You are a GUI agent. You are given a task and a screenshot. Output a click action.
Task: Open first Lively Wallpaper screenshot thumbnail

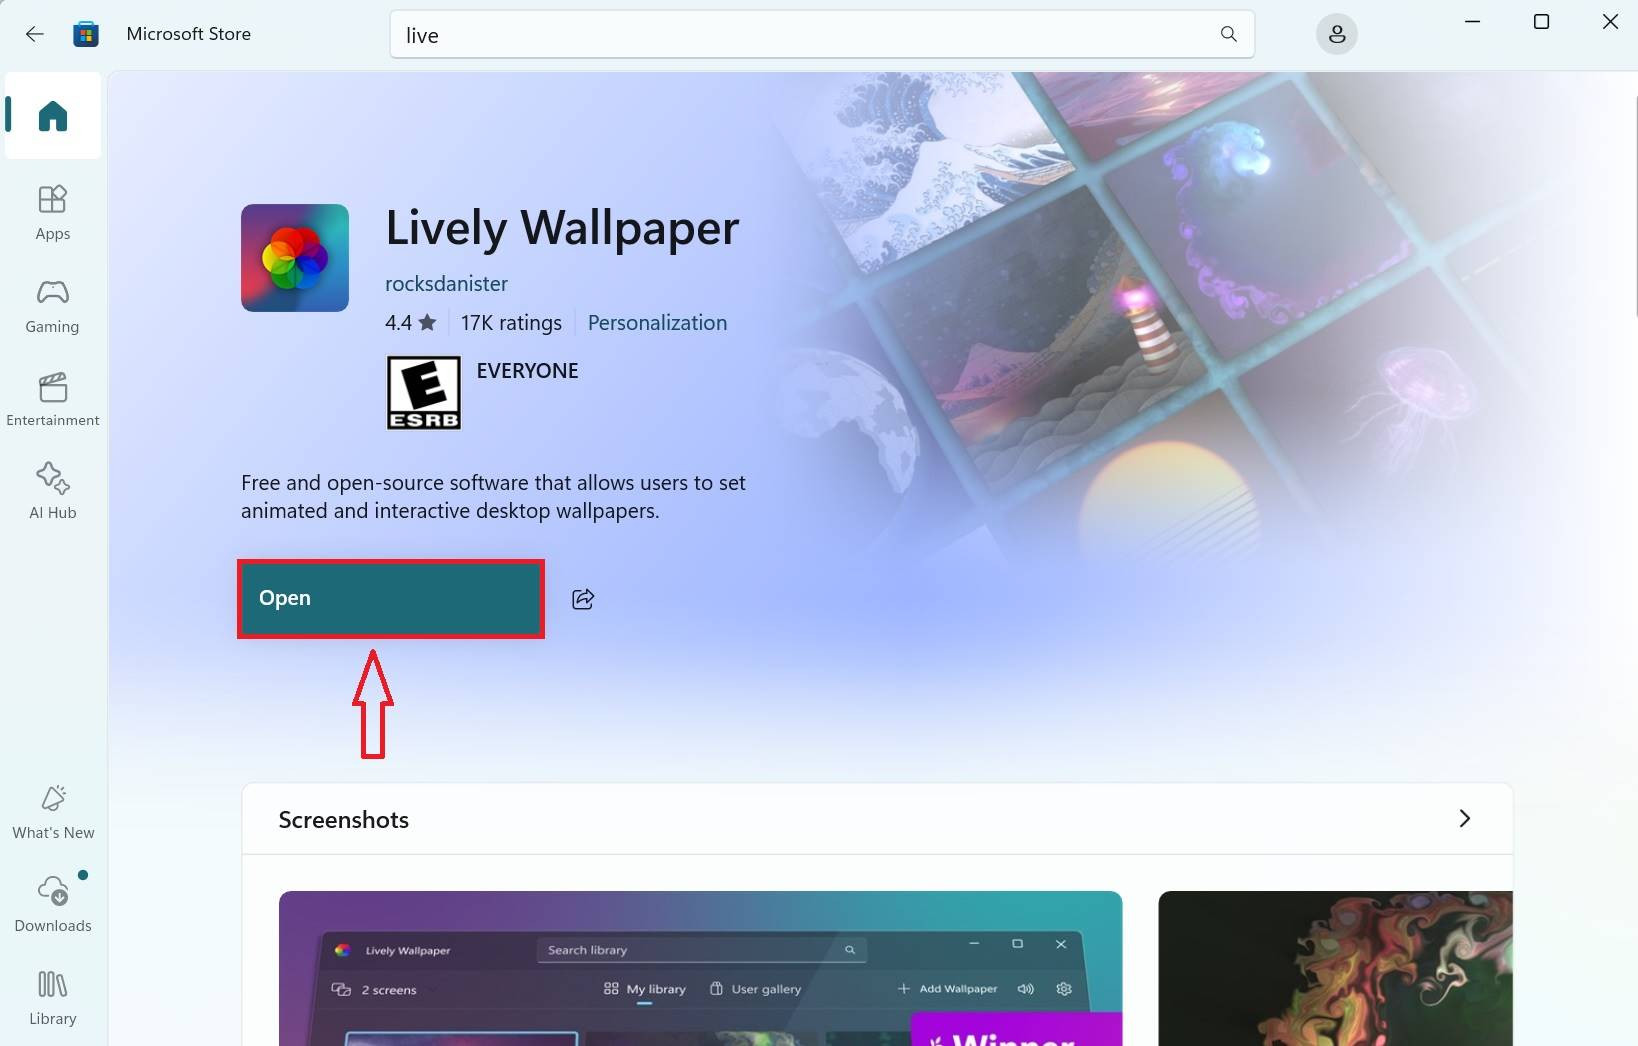700,968
